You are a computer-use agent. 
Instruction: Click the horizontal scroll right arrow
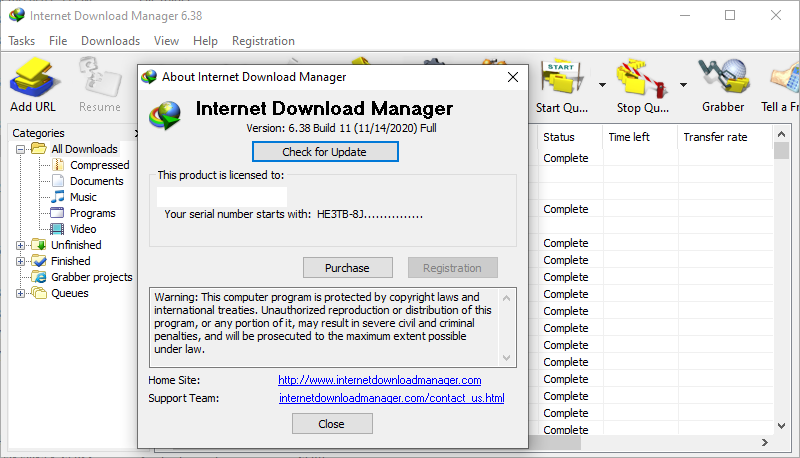(764, 443)
